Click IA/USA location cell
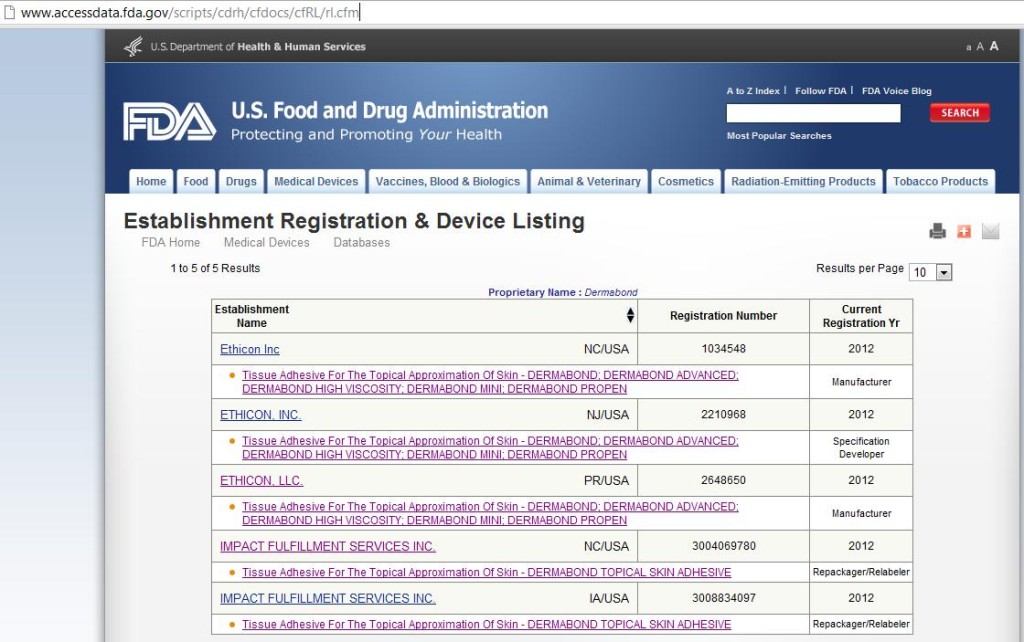 (609, 598)
